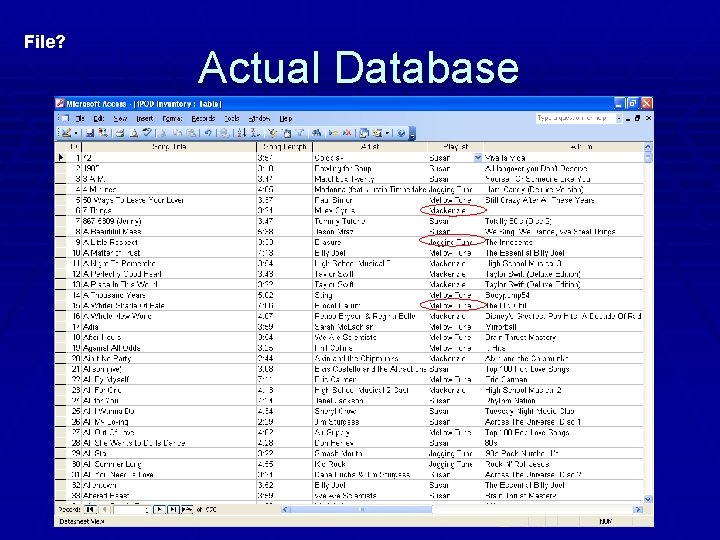
Task: Click the Undo arrow icon
Action: [x=208, y=133]
